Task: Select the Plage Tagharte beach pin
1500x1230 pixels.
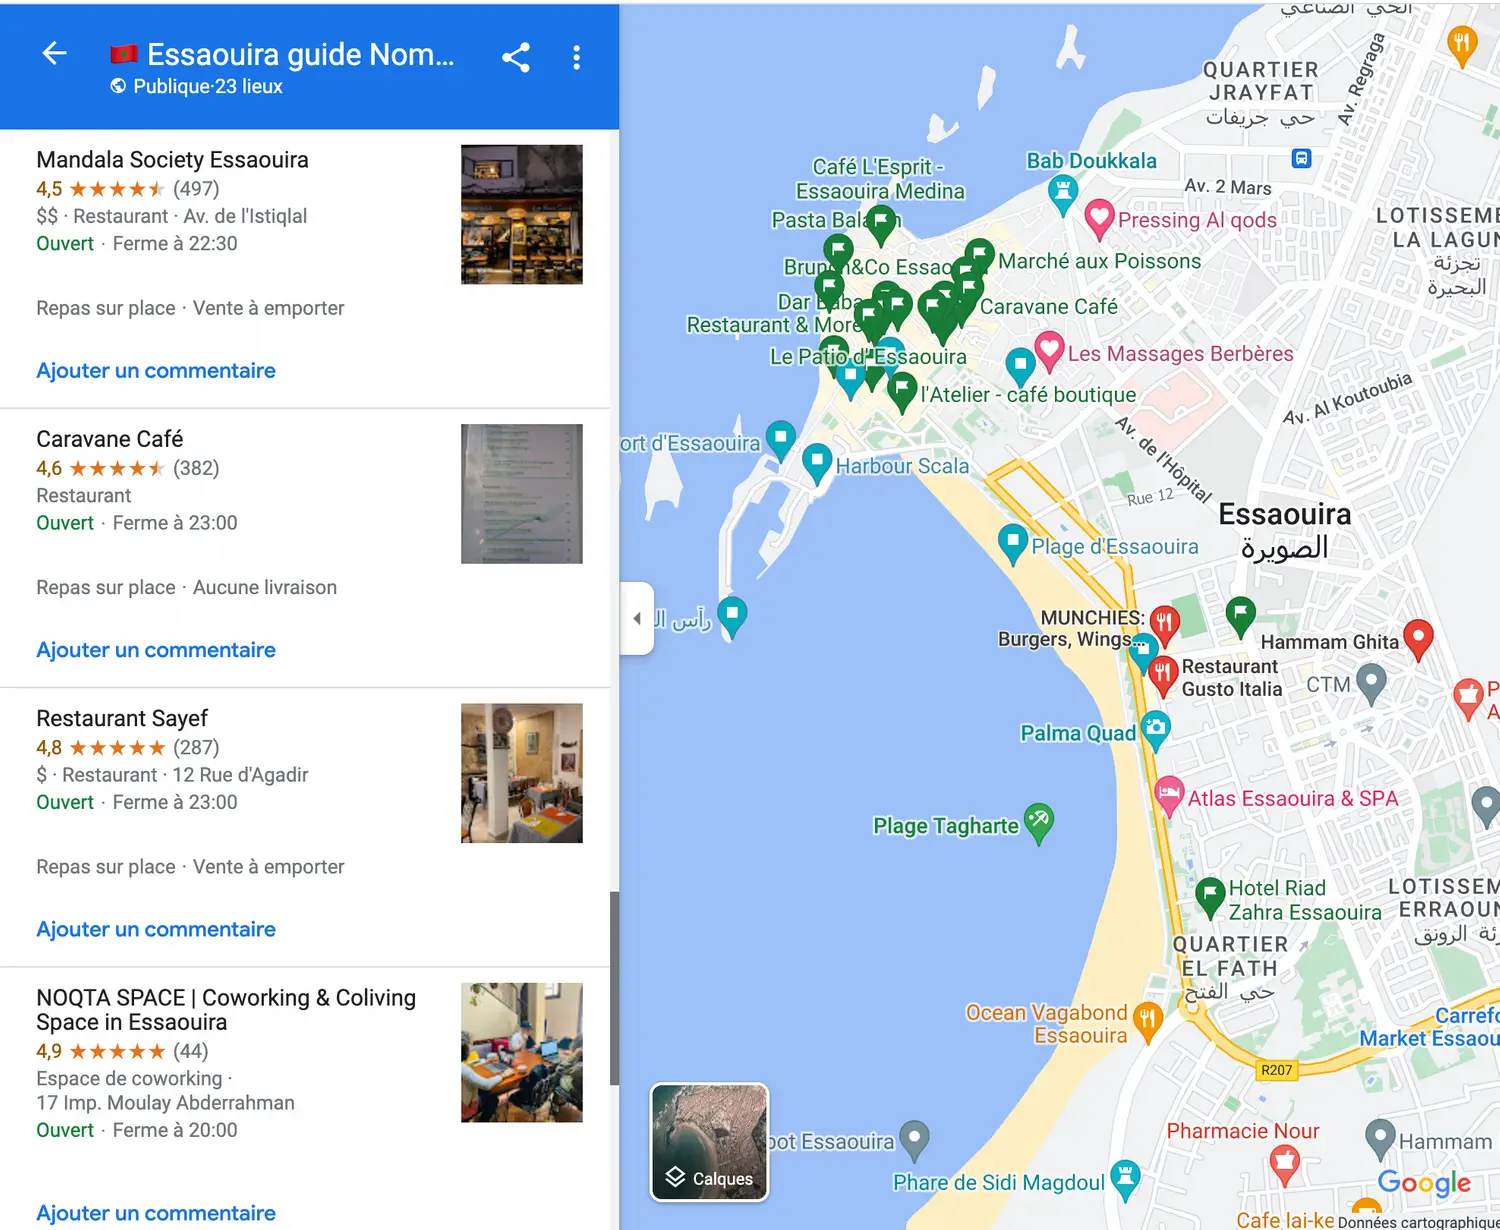Action: click(1039, 823)
